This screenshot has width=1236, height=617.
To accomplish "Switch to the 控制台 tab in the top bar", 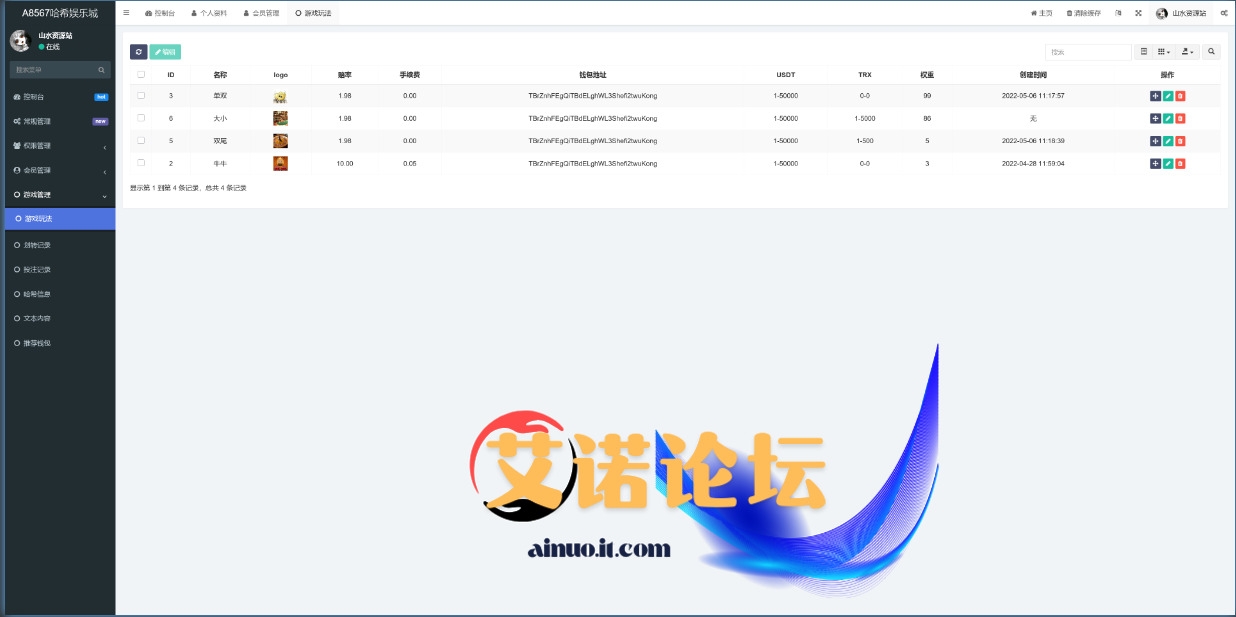I will [160, 13].
